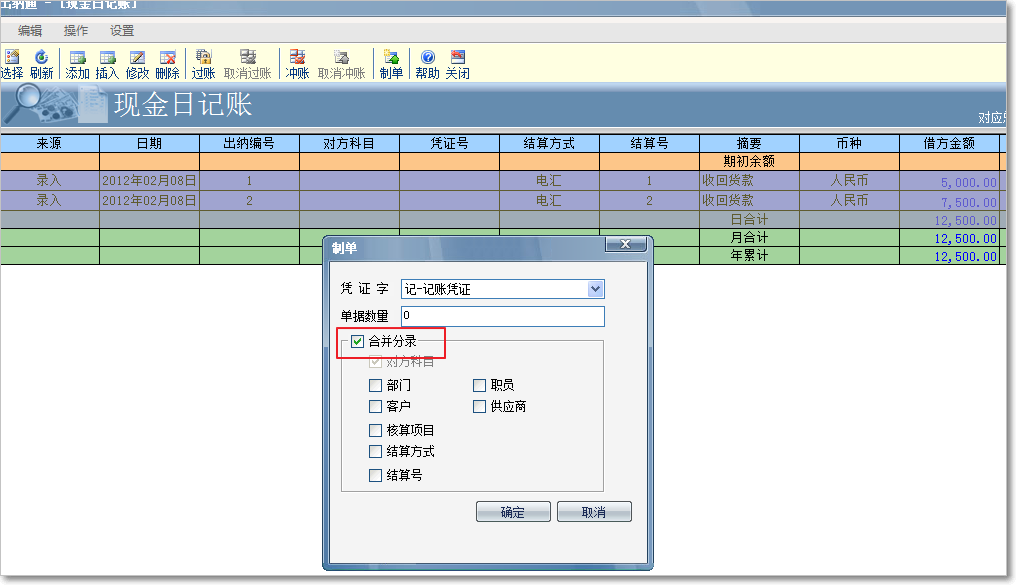The height and width of the screenshot is (585, 1016).
Task: Click the 插入 insert row icon
Action: click(x=107, y=58)
